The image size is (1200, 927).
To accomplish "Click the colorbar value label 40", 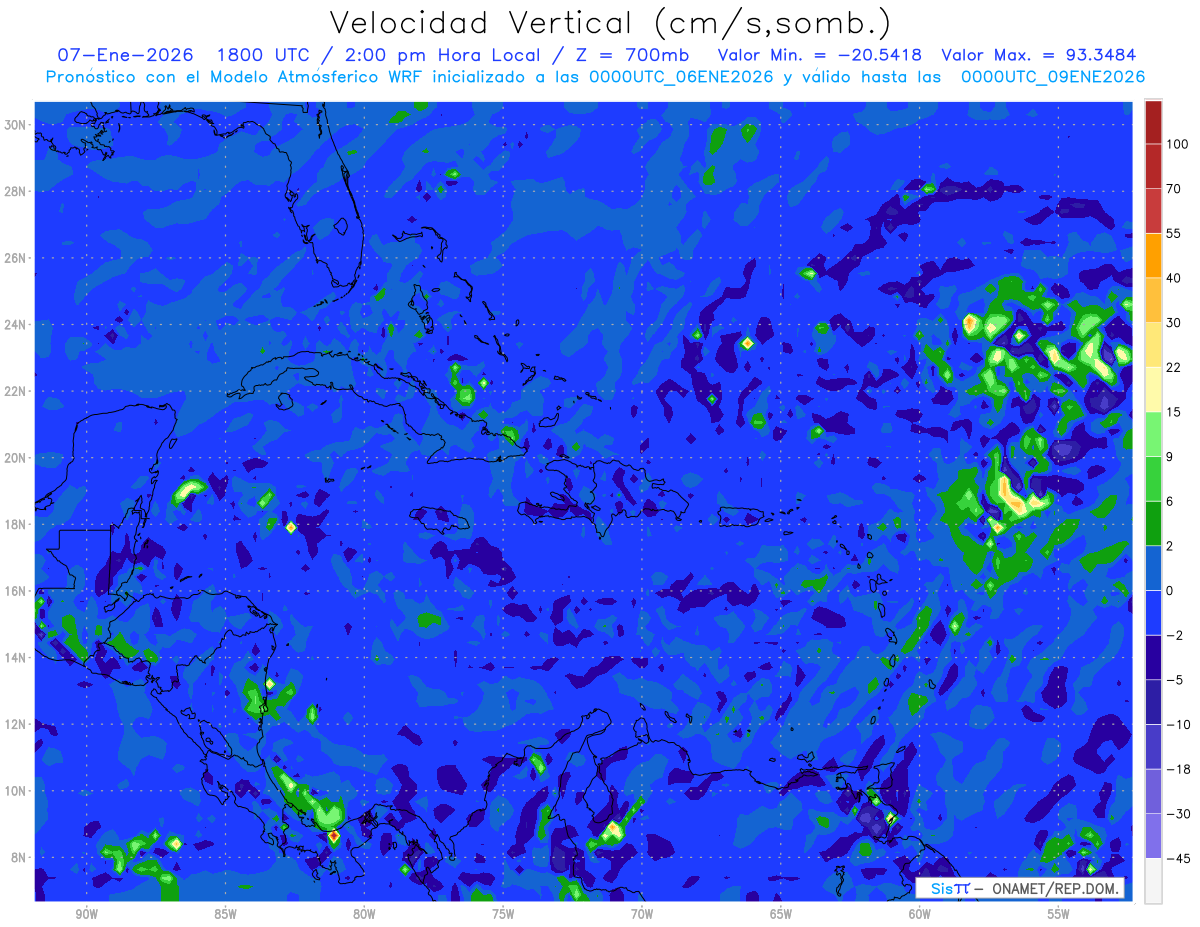I will click(x=1174, y=277).
